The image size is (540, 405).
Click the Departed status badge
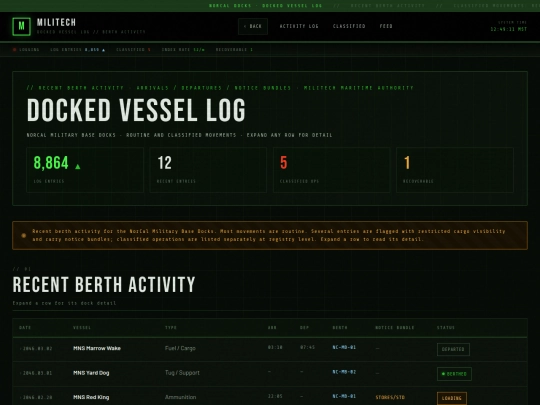tap(453, 349)
